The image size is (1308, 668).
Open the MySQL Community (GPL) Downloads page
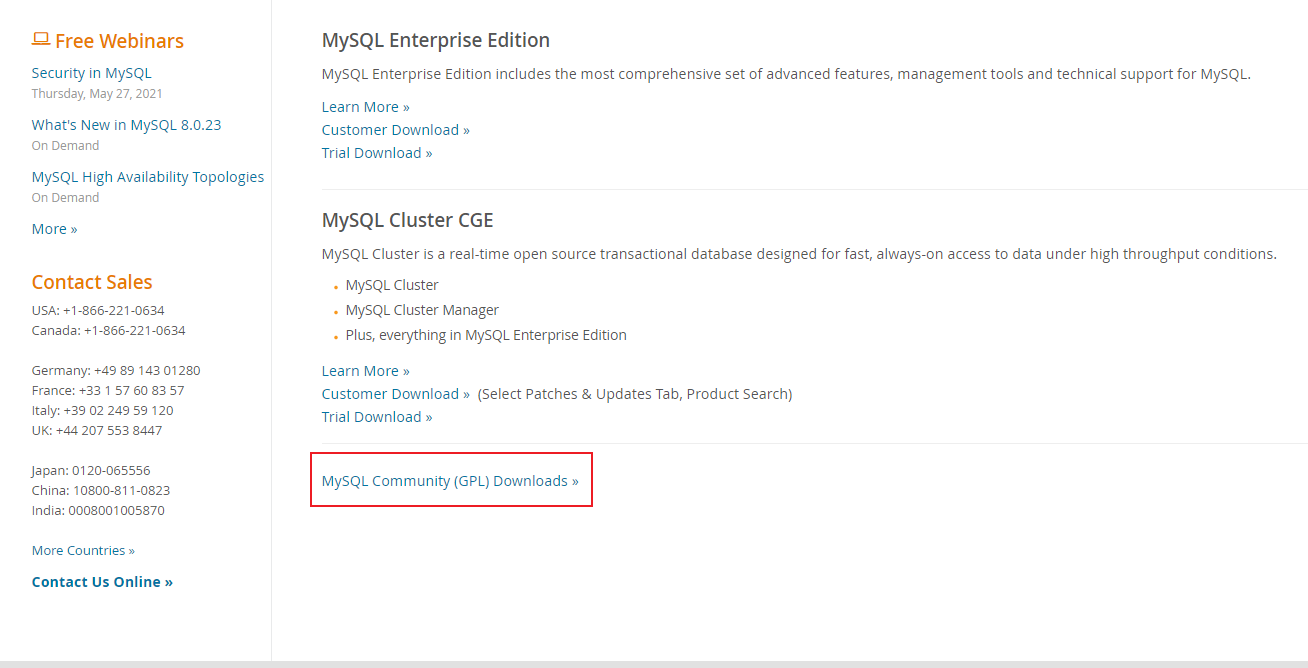449,480
